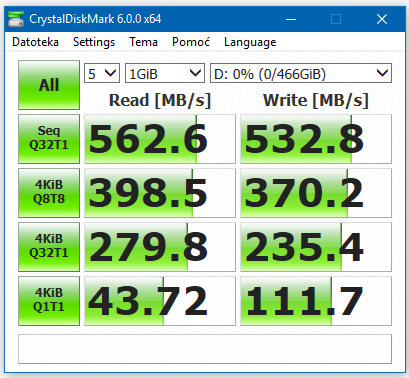Screen dimensions: 409x378
Task: Click the Write [MB/s] column header
Action: (316, 100)
